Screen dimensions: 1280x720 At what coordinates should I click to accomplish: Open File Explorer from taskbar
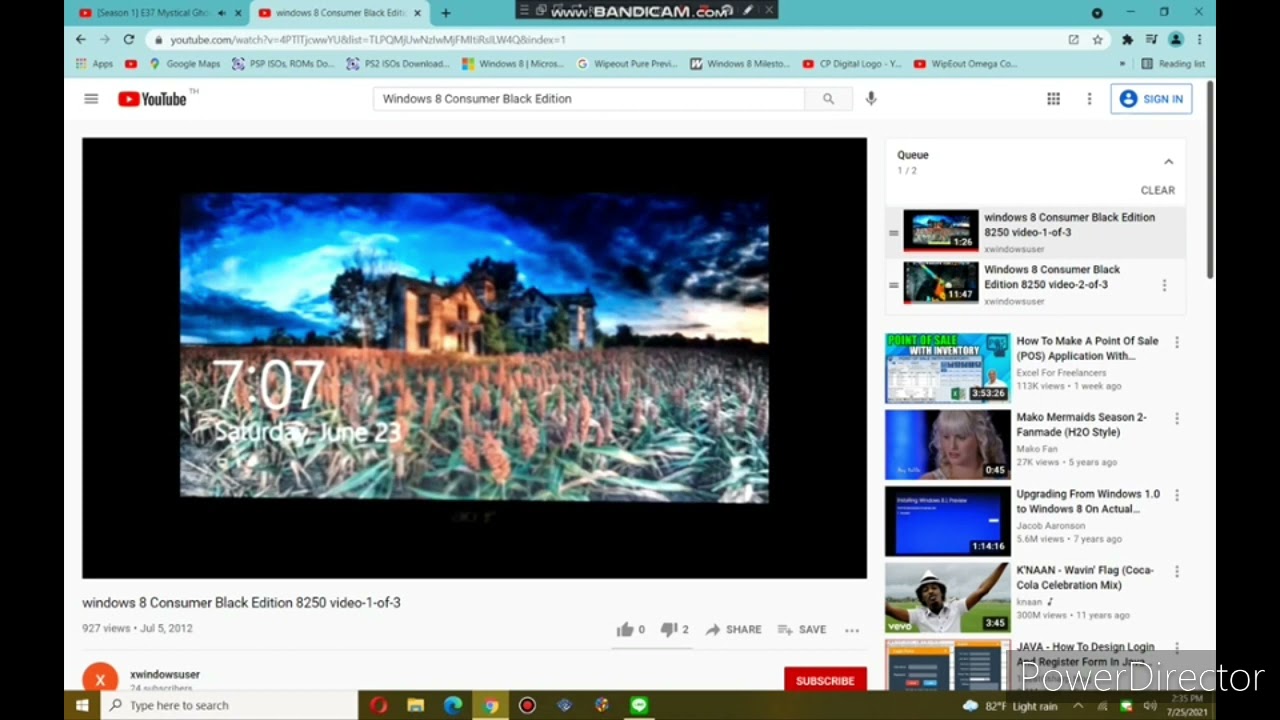click(x=416, y=705)
